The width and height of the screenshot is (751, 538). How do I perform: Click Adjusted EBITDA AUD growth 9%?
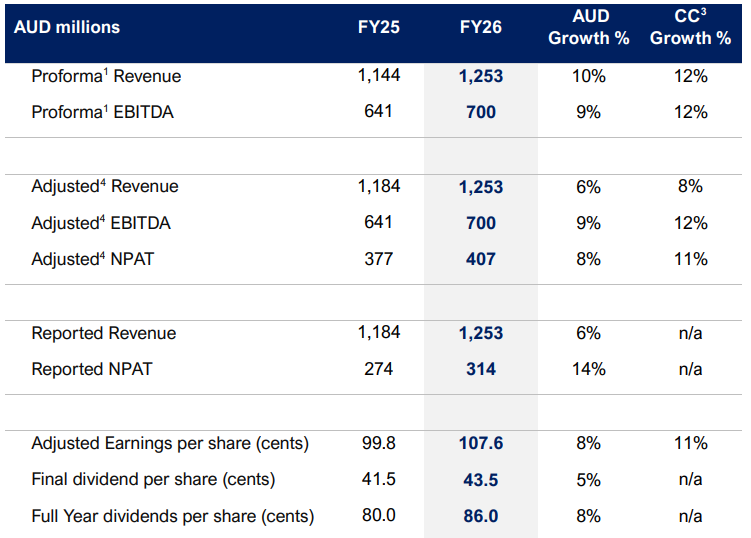[x=589, y=223]
